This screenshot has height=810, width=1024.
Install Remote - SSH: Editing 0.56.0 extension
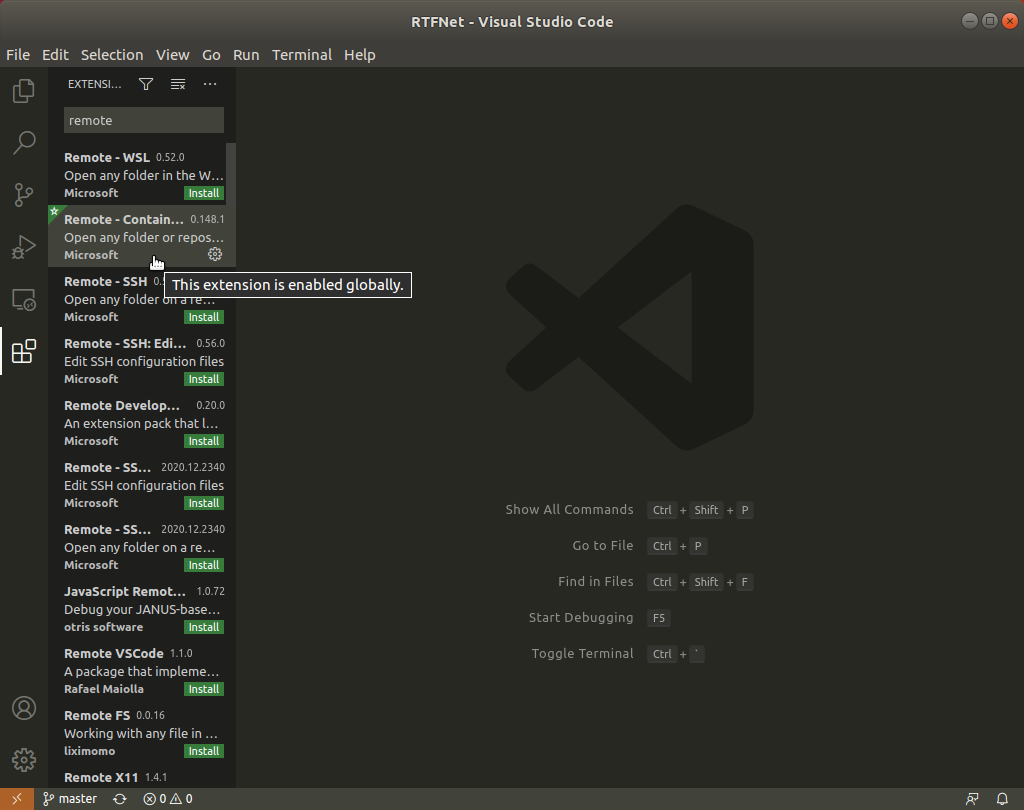[204, 380]
